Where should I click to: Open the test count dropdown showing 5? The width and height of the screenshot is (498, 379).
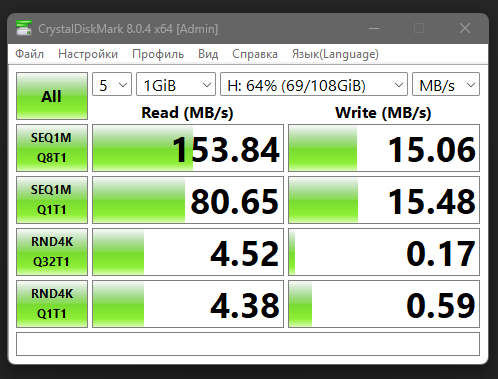[x=112, y=84]
